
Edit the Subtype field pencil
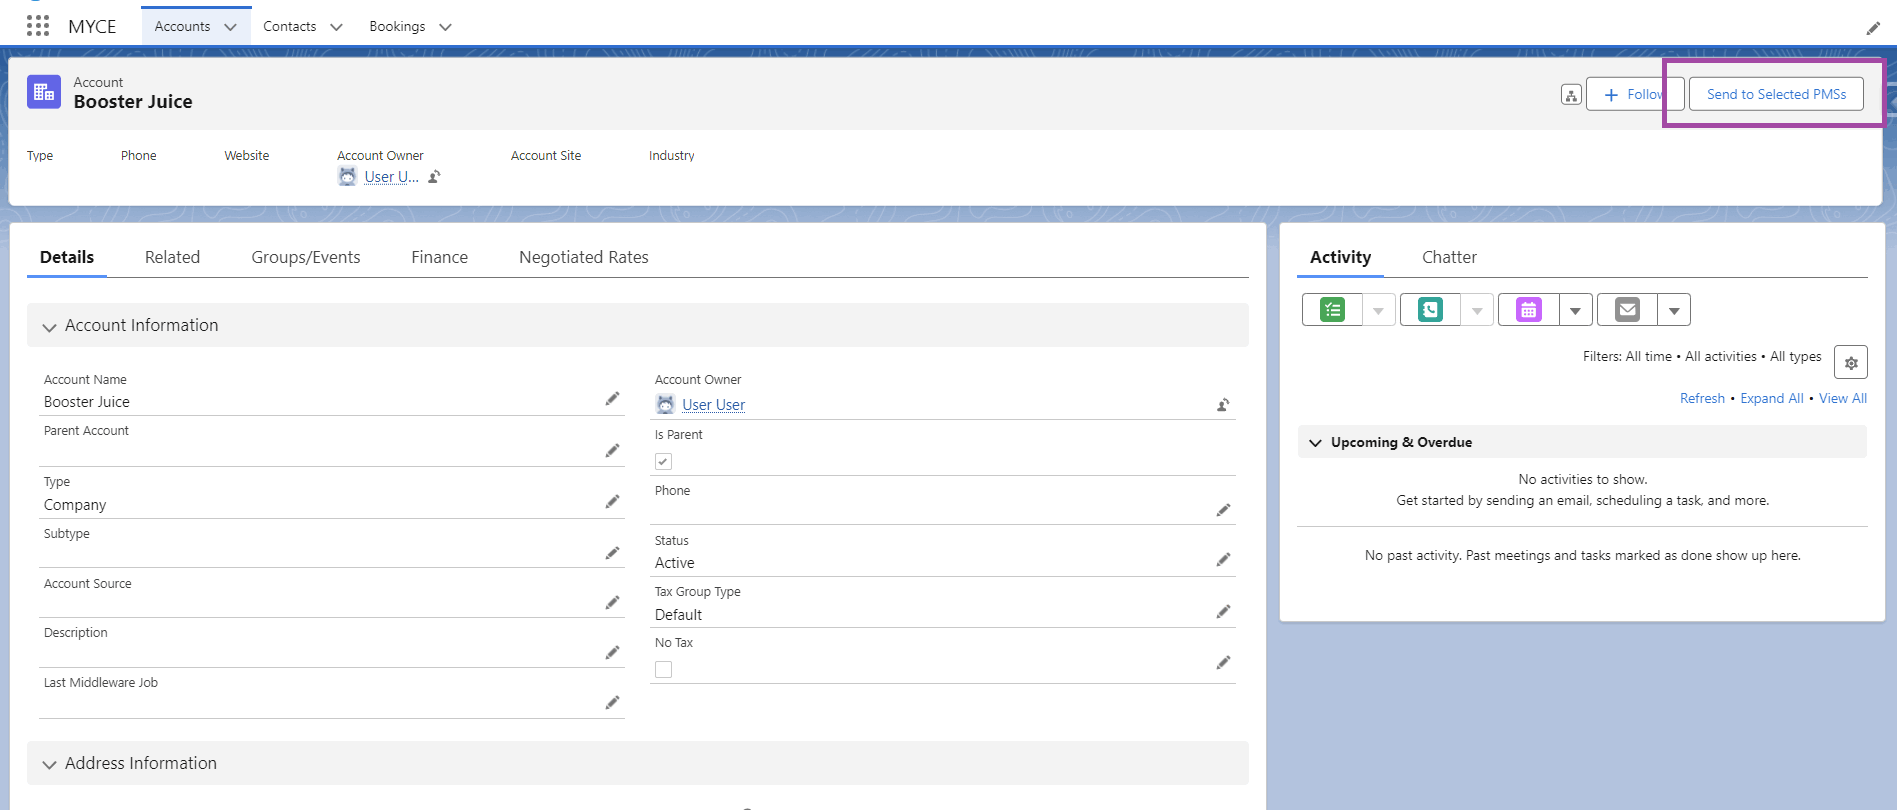(x=612, y=553)
